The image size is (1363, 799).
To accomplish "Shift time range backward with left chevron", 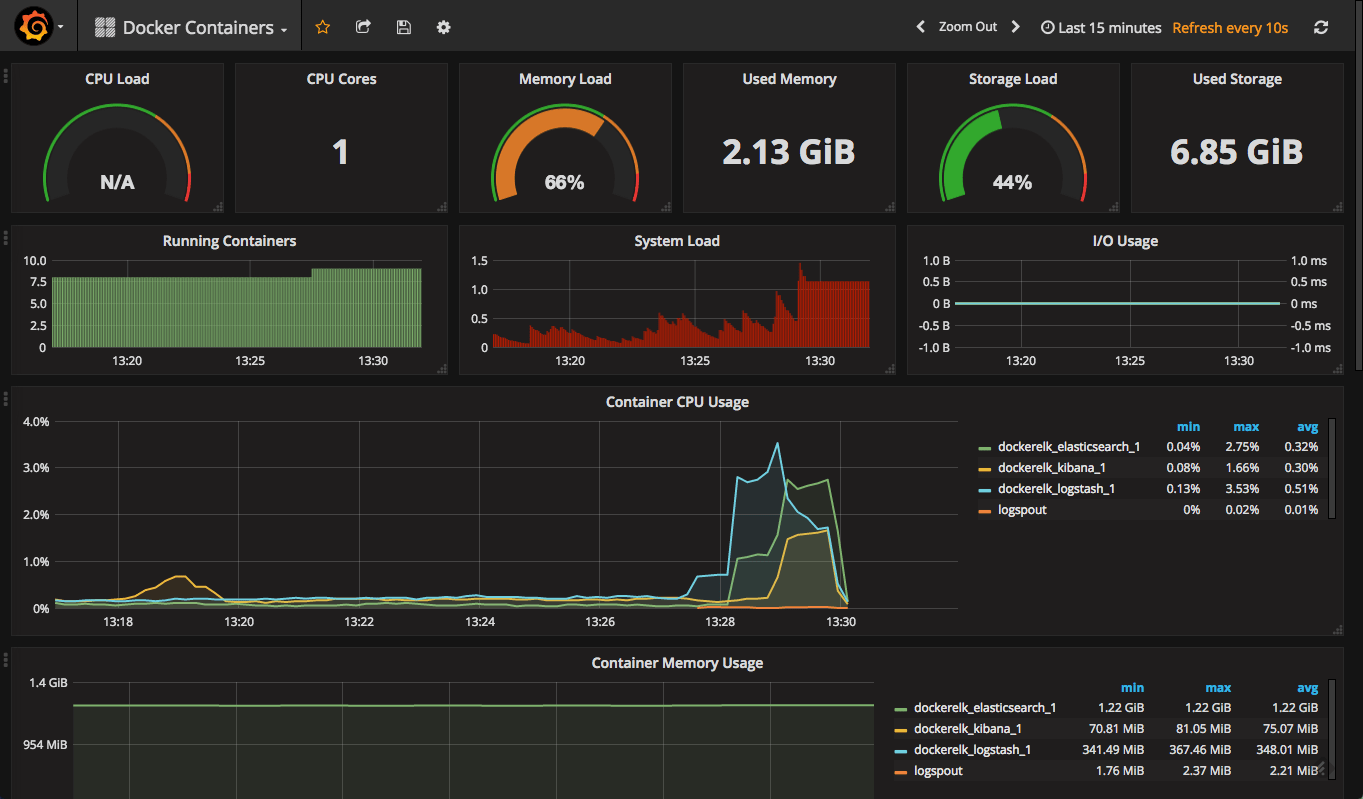I will pos(920,27).
